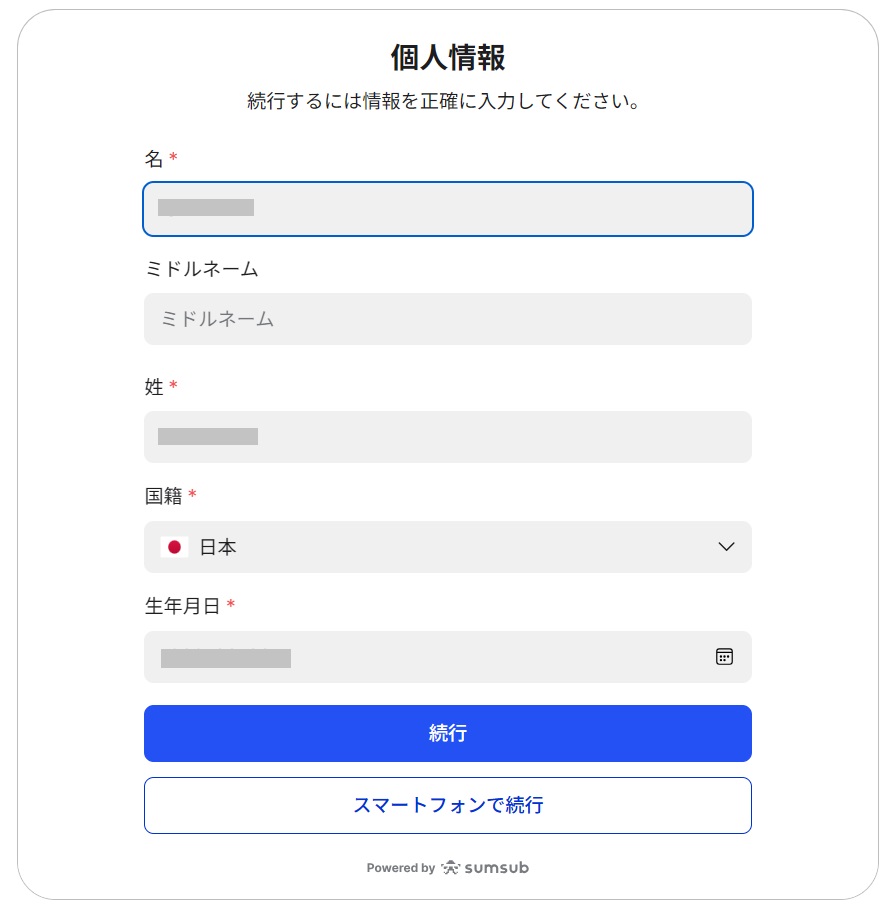Screen dimensions: 893x915
Task: Click the 名 (first name) input field
Action: (x=447, y=209)
